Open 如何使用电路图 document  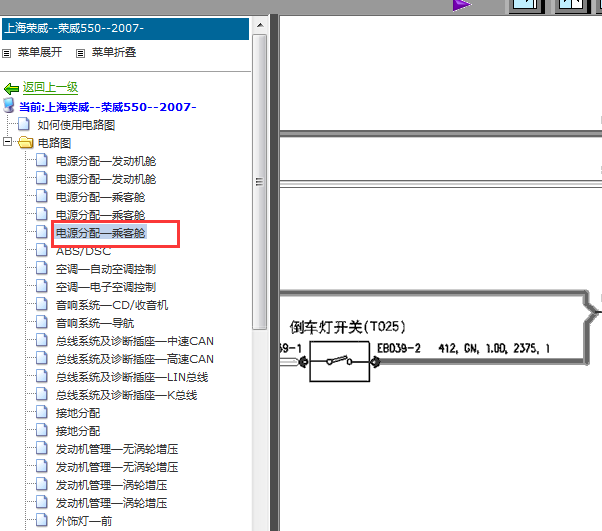(76, 125)
